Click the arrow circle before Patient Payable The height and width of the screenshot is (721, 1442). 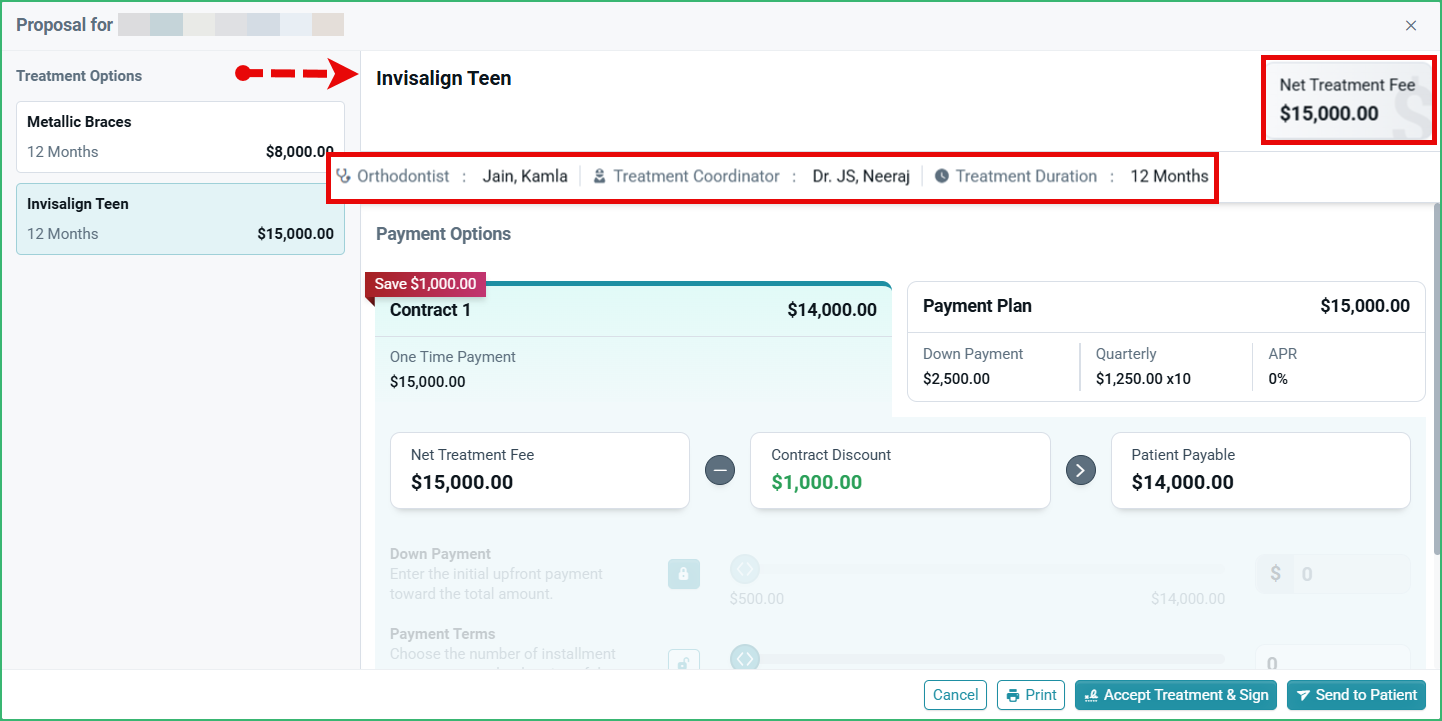coord(1080,470)
